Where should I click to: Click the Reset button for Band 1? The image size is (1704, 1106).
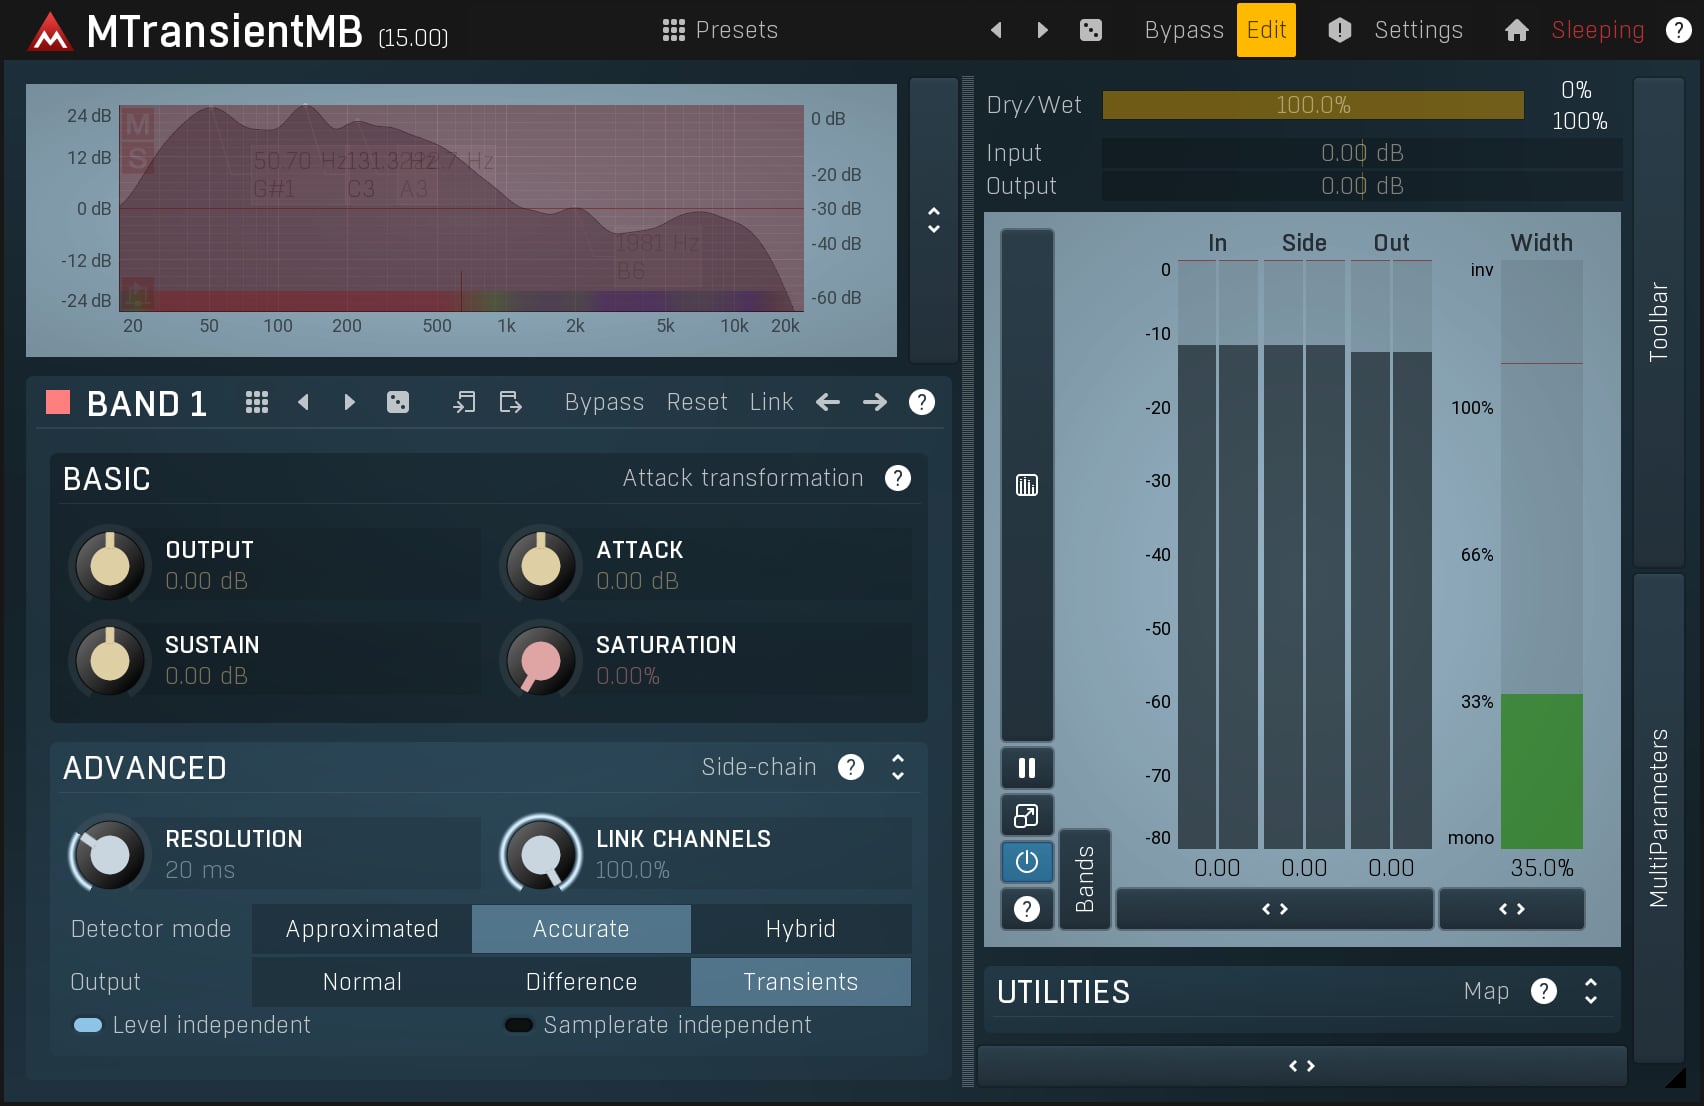(x=696, y=401)
